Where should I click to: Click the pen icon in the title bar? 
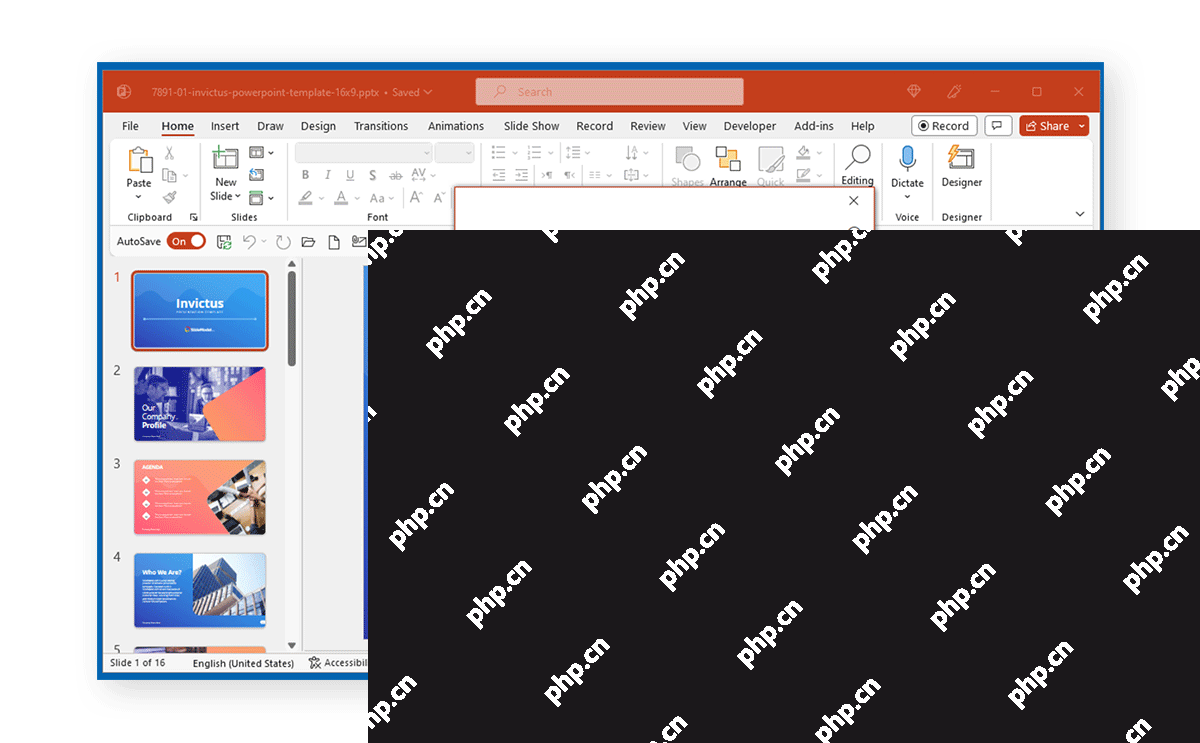pyautogui.click(x=954, y=91)
